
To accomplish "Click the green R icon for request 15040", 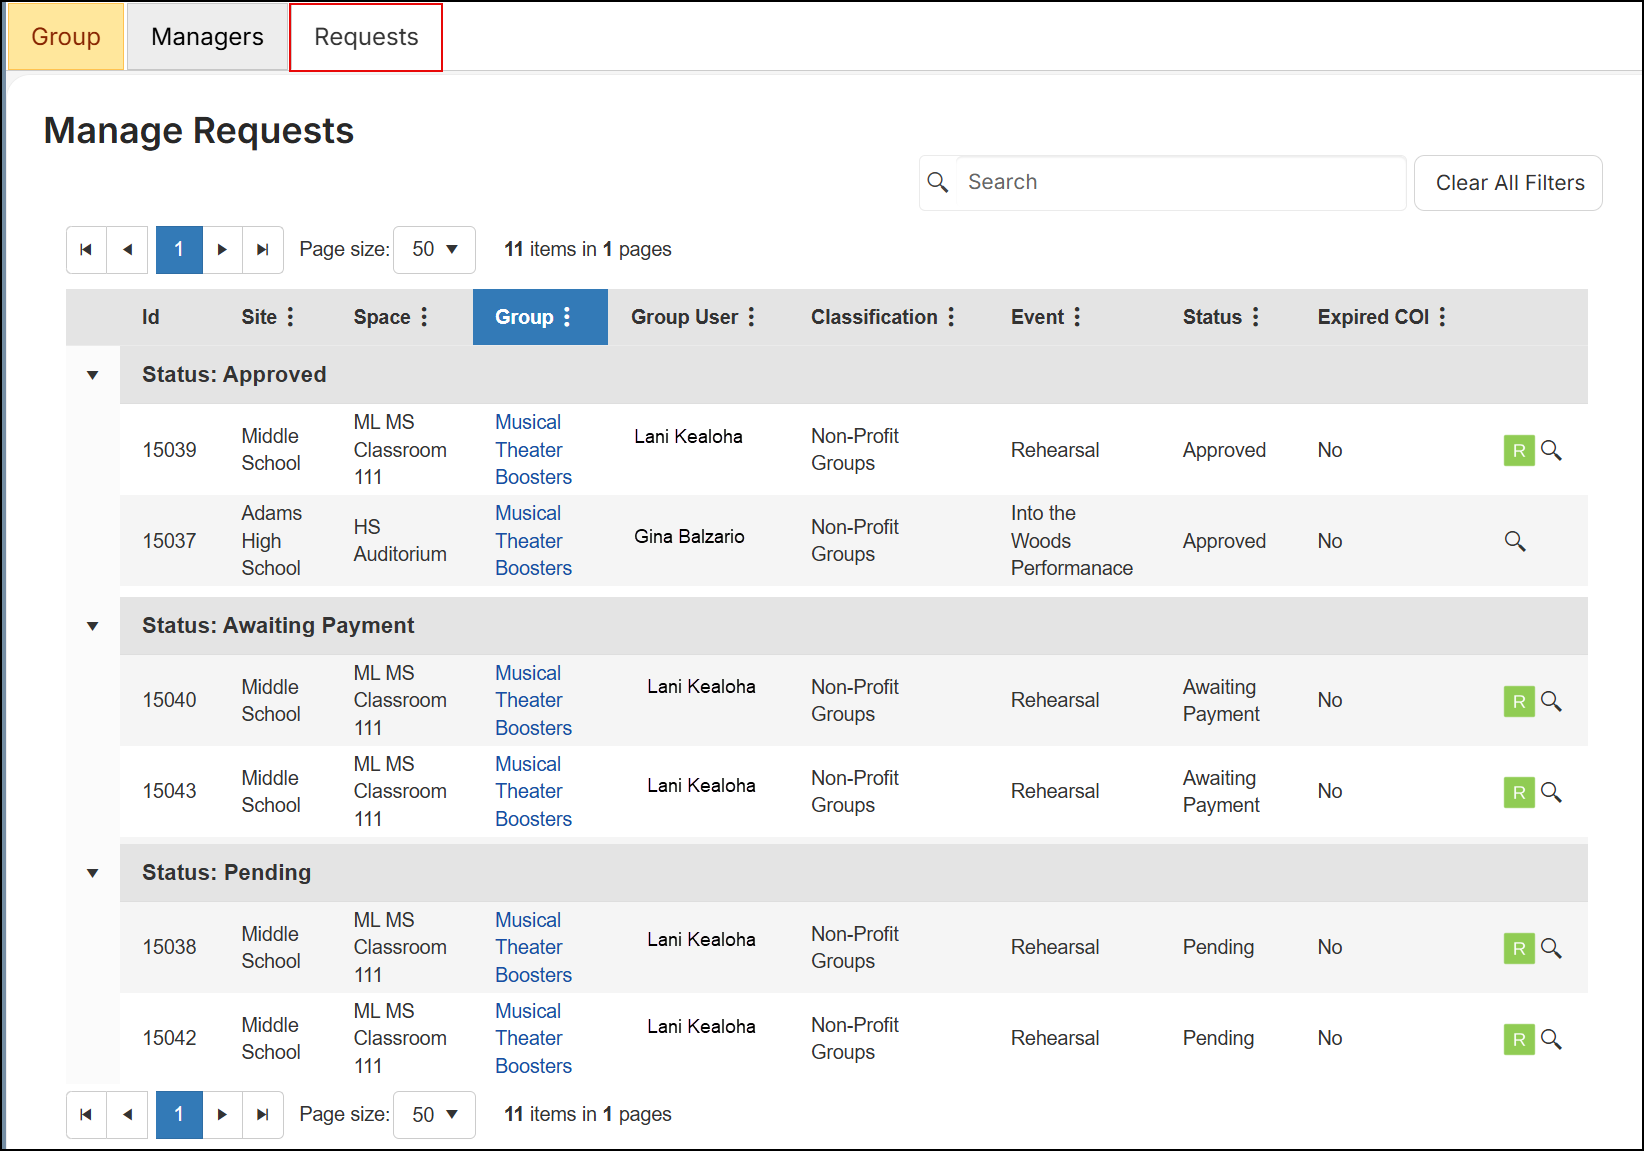I will [1519, 701].
